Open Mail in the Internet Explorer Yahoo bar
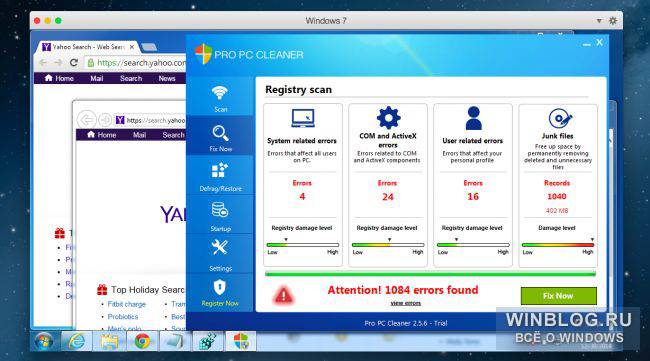The width and height of the screenshot is (650, 361). coord(139,135)
